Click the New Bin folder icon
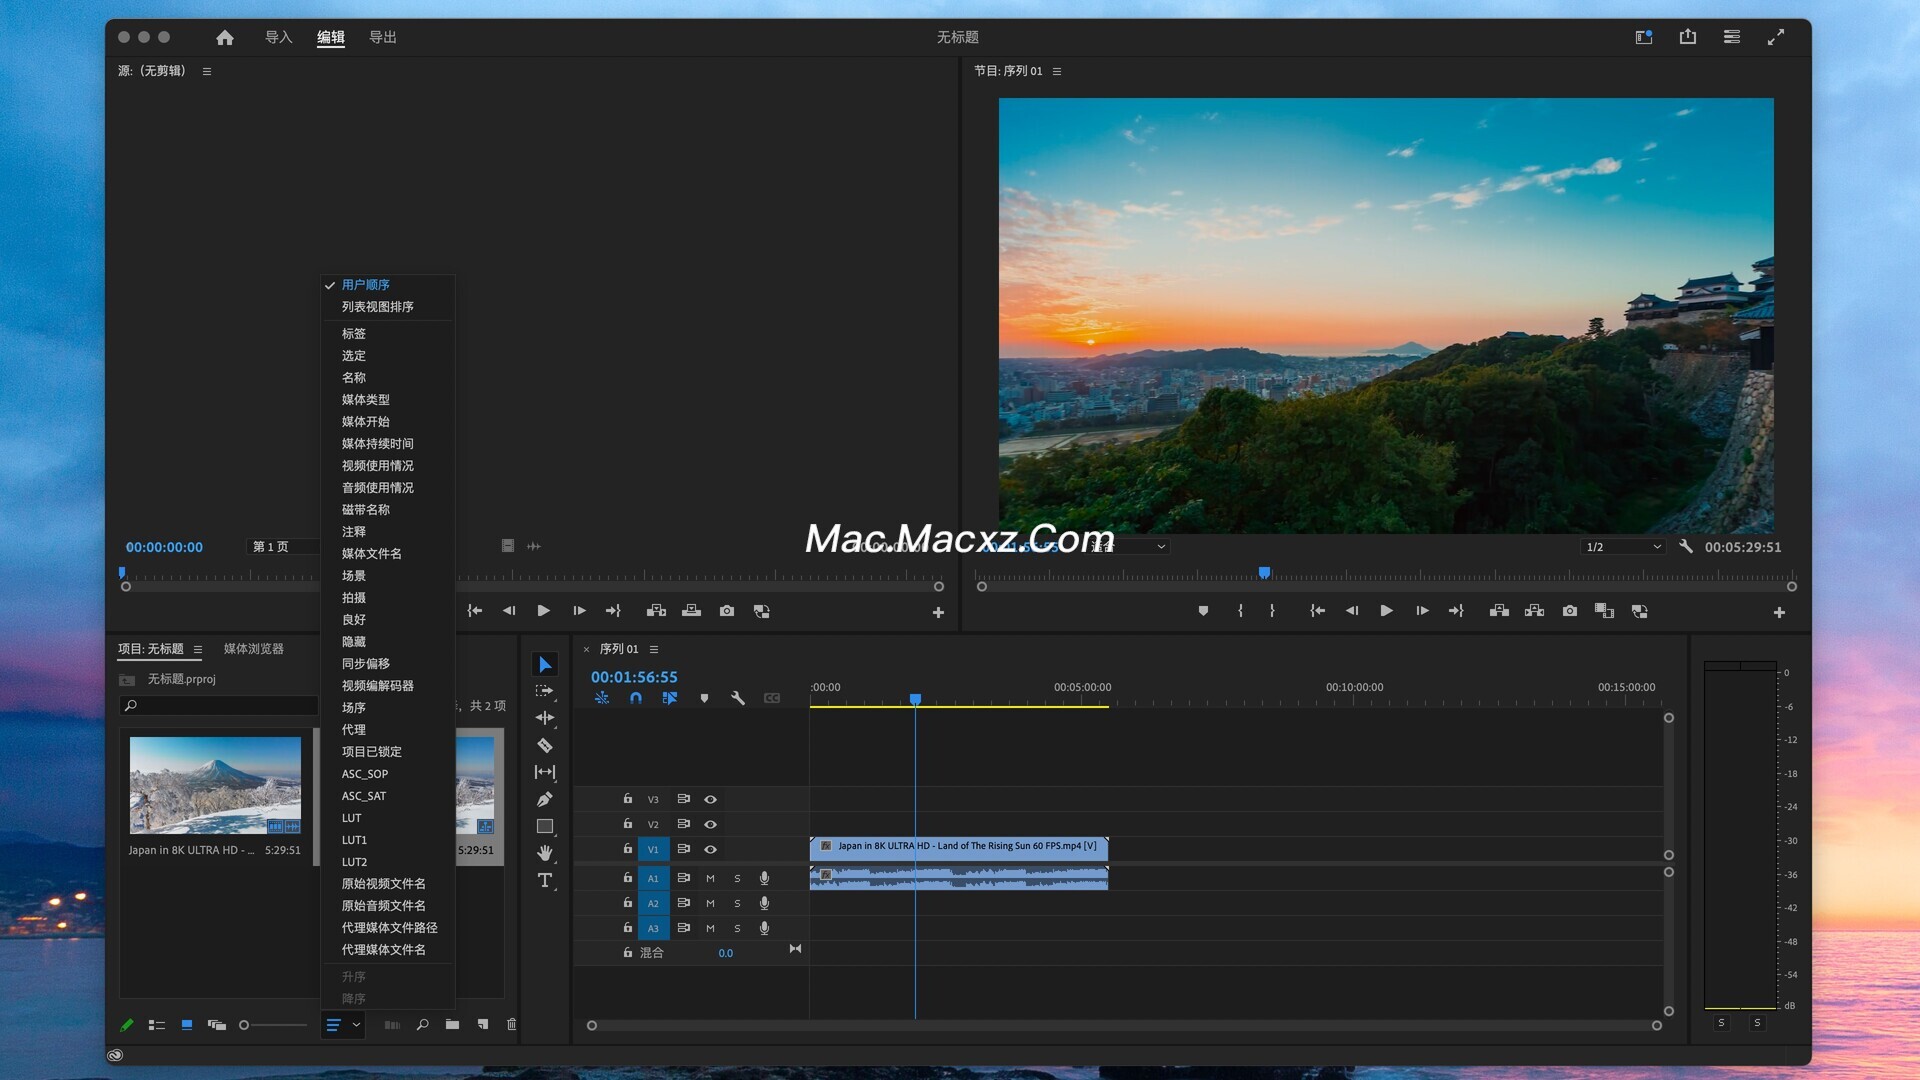Viewport: 1920px width, 1080px height. point(452,1024)
